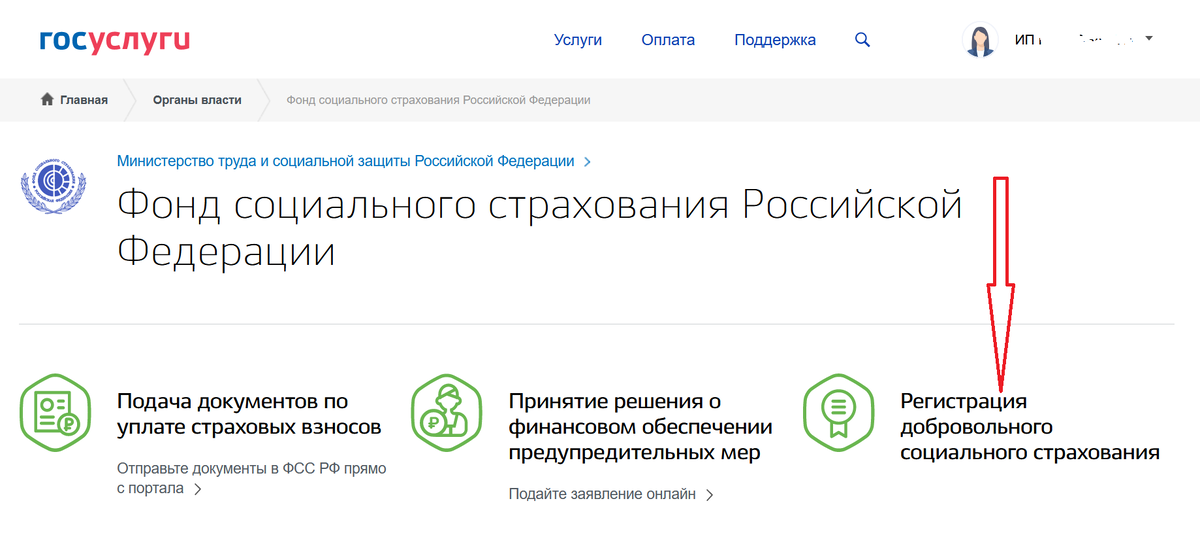Click the green certificate ribbon icon
The image size is (1200, 537).
pyautogui.click(x=839, y=415)
